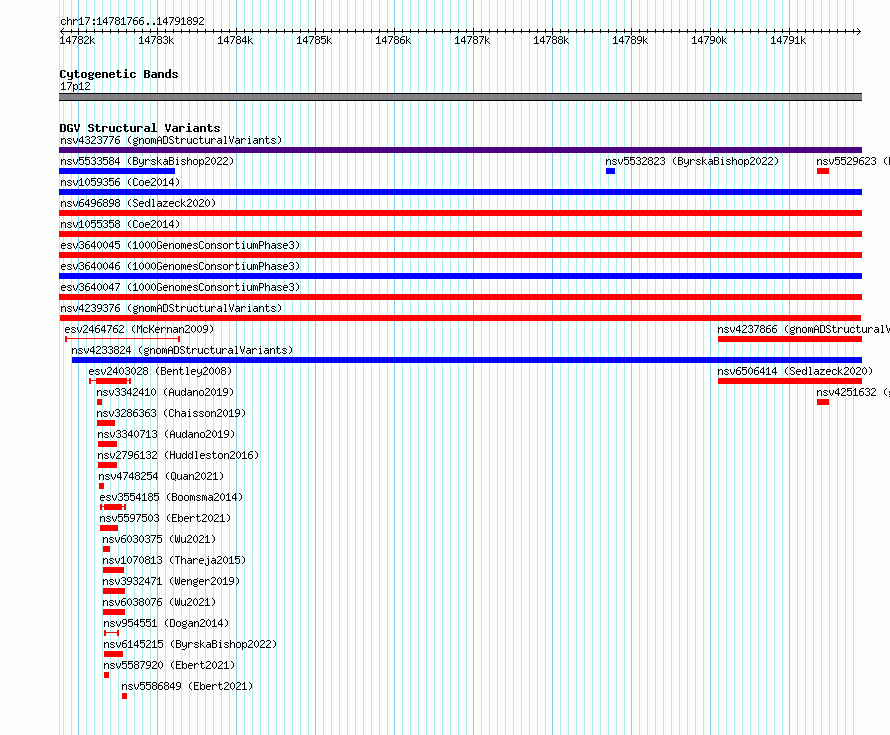This screenshot has width=890, height=735.
Task: Click the 14782k ruler tick label
Action: pyautogui.click(x=77, y=40)
